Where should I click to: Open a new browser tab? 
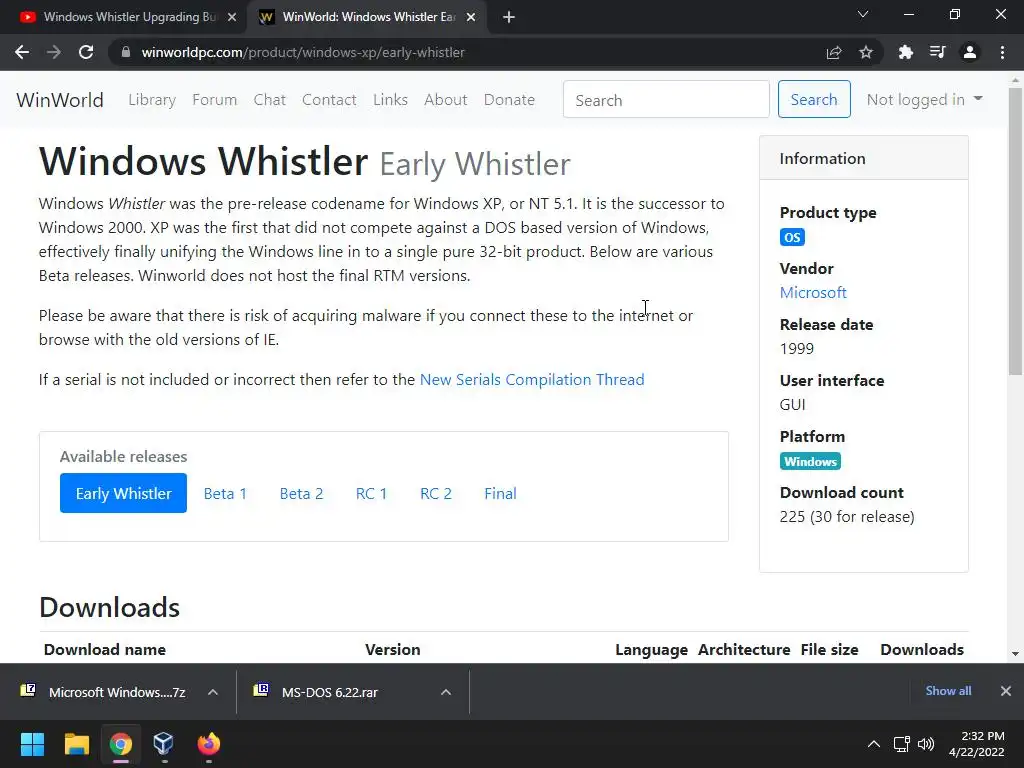point(509,17)
